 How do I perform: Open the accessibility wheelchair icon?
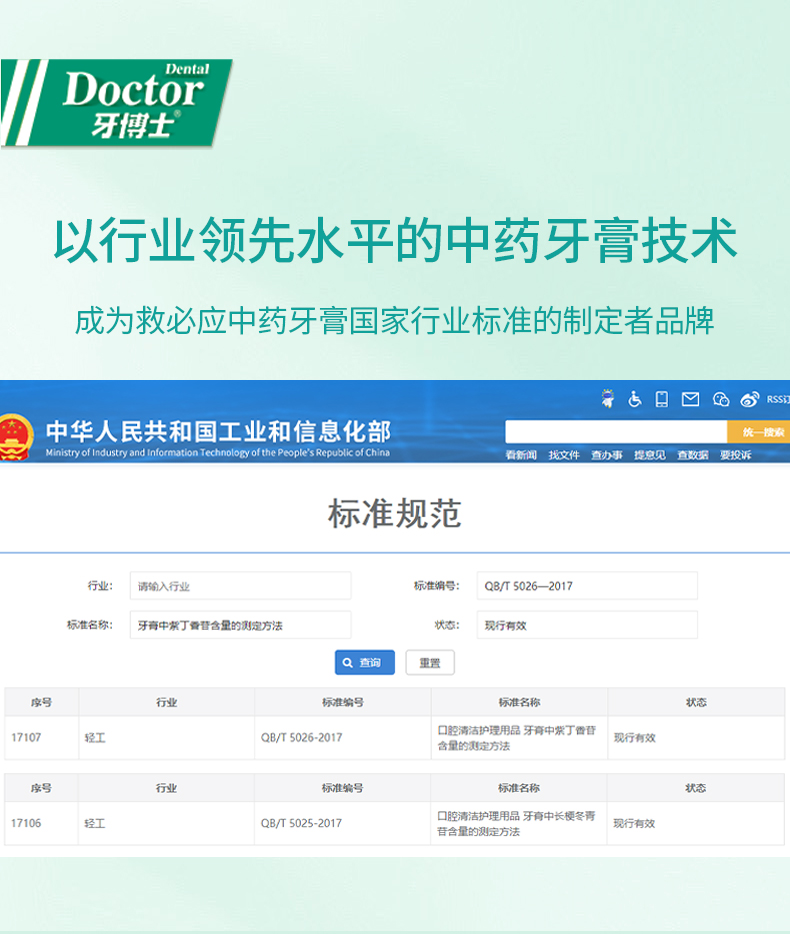(634, 400)
